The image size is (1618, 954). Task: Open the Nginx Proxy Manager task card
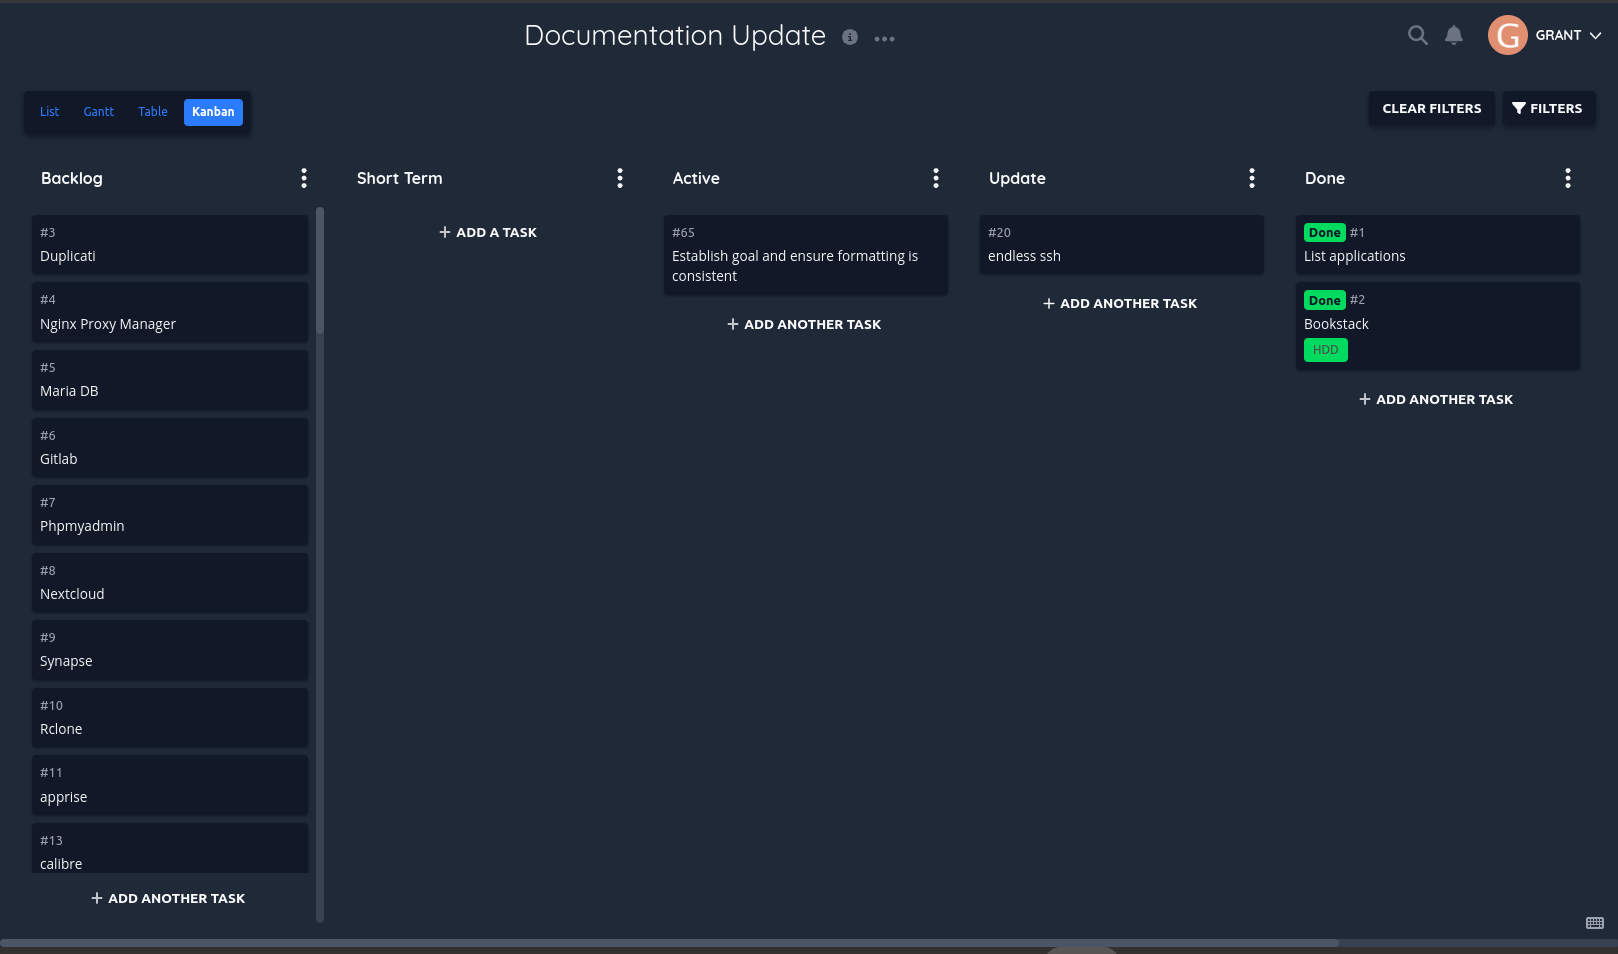tap(170, 313)
